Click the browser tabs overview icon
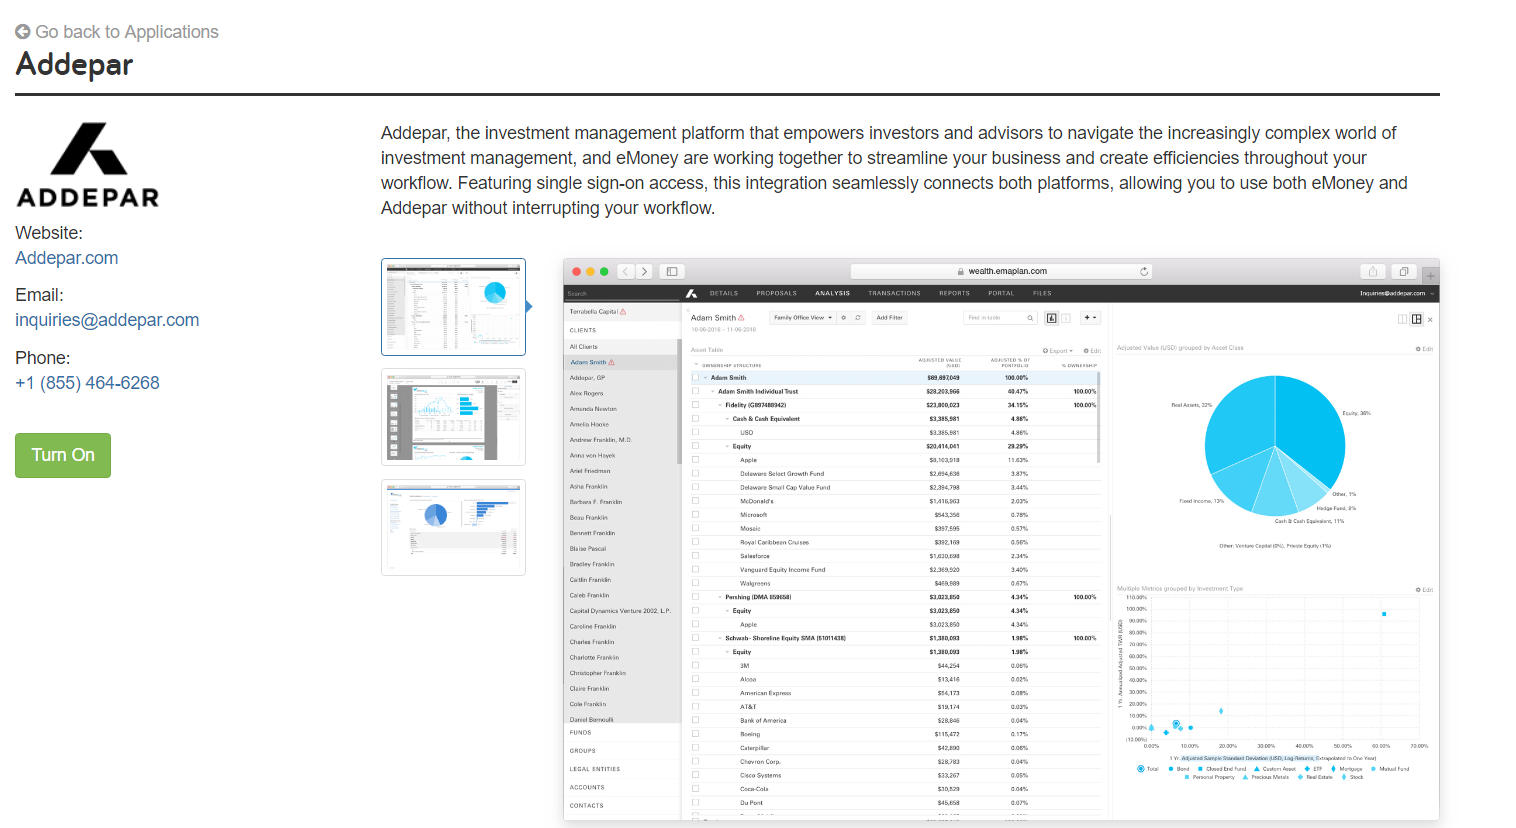Viewport: 1516px width, 828px height. [x=1404, y=271]
